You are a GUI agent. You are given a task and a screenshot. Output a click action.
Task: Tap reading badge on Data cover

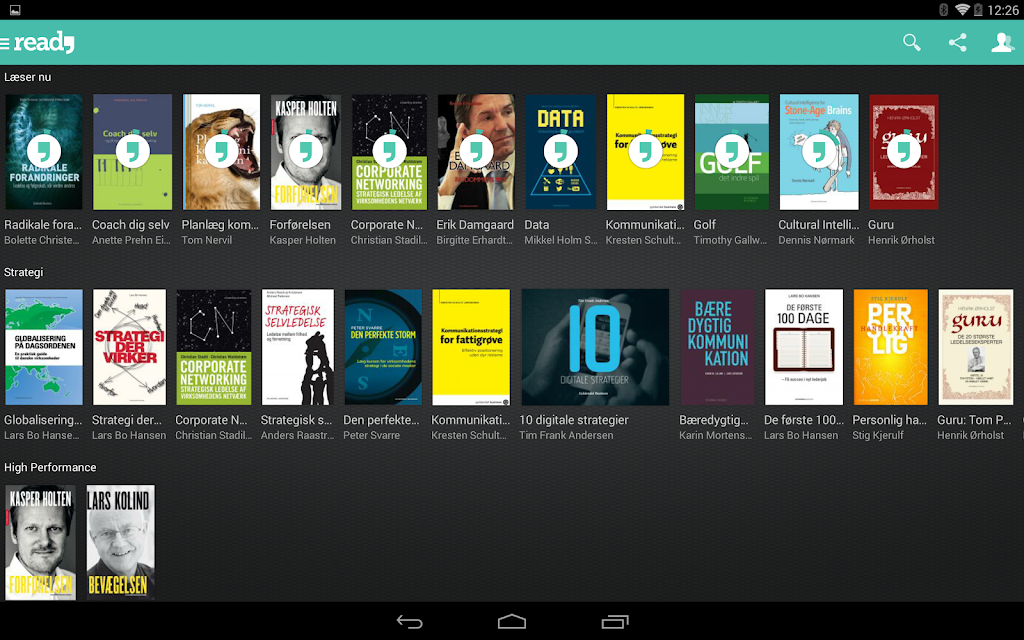(561, 151)
